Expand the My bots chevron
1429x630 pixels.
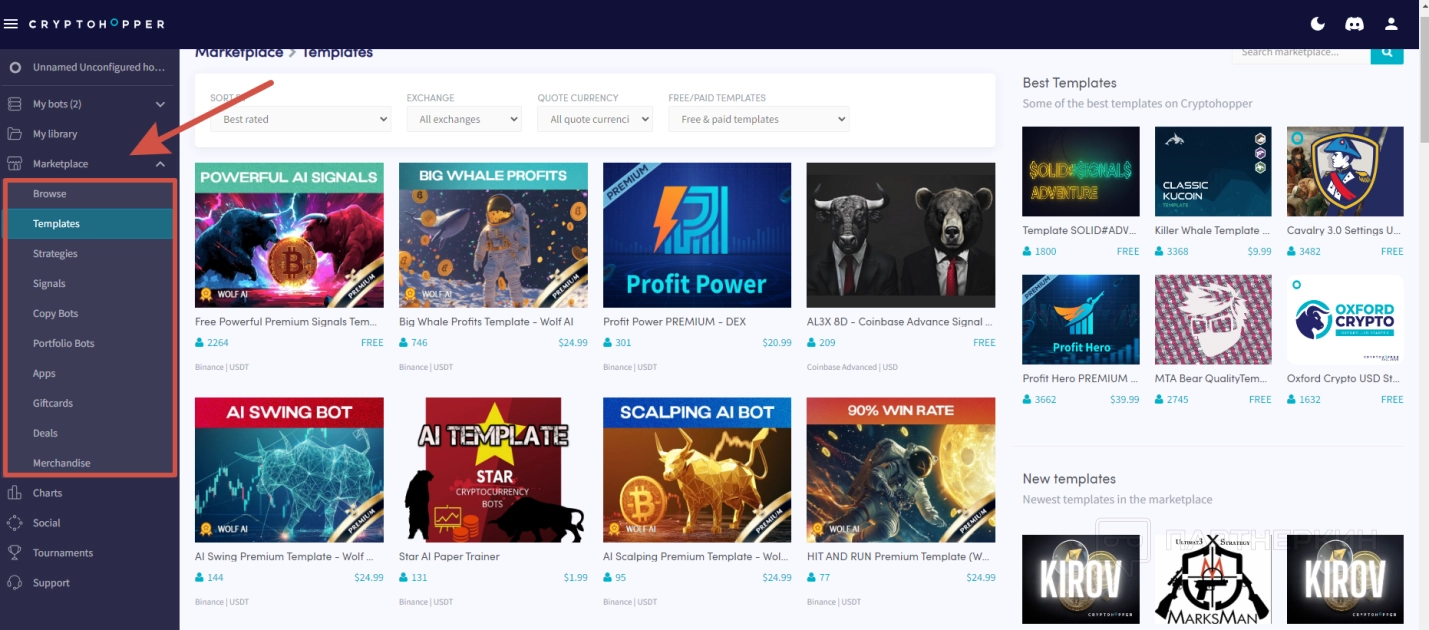pos(160,104)
